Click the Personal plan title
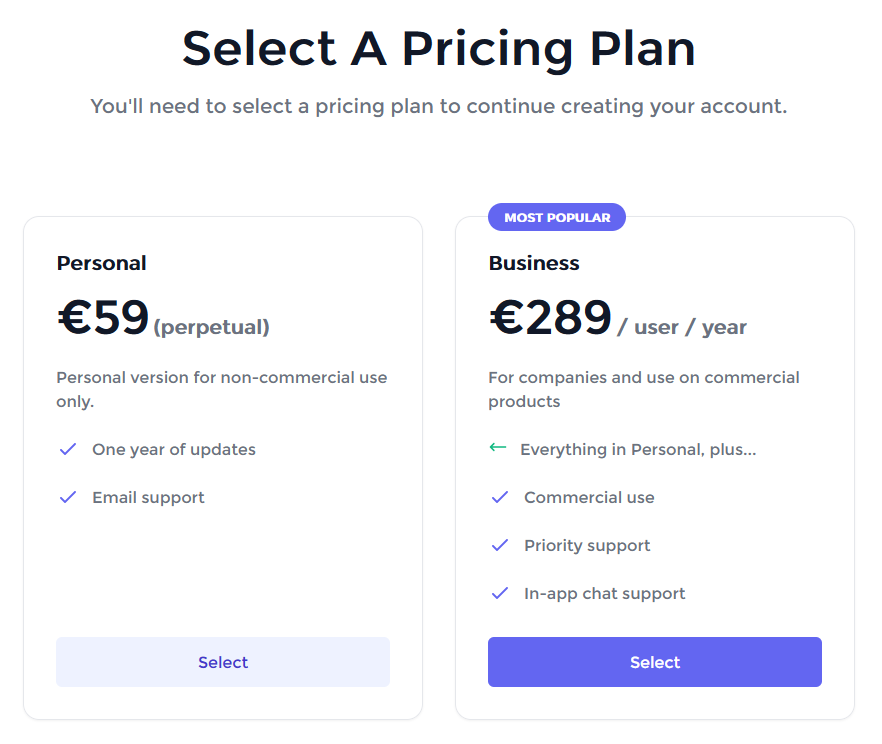Image resolution: width=882 pixels, height=744 pixels. pos(102,263)
